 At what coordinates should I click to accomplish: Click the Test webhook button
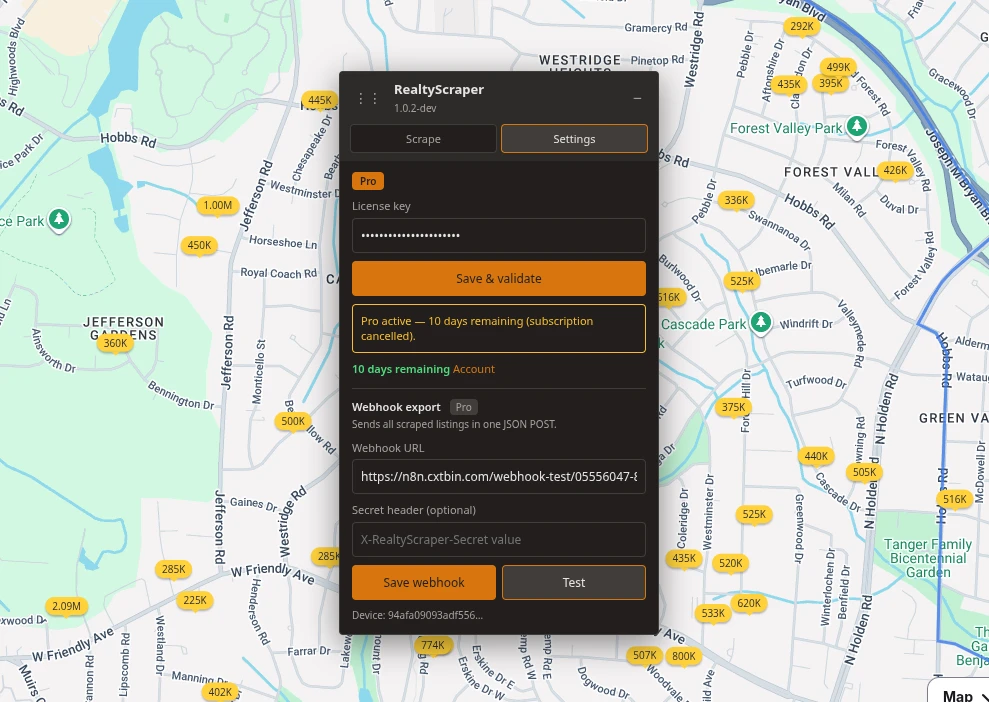tap(574, 582)
